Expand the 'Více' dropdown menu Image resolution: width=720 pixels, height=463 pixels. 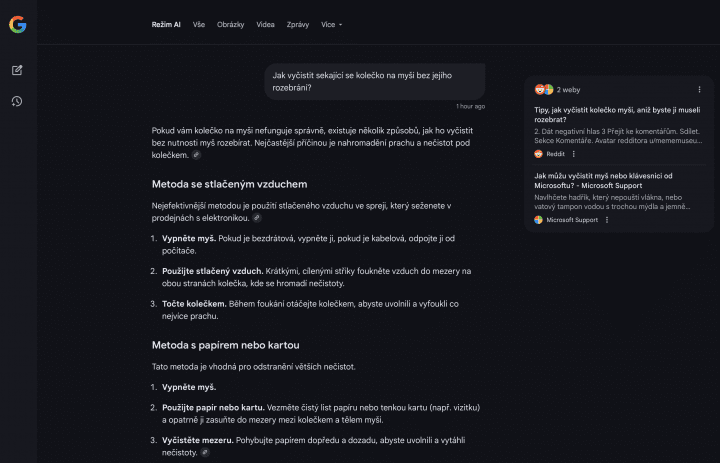tap(331, 24)
